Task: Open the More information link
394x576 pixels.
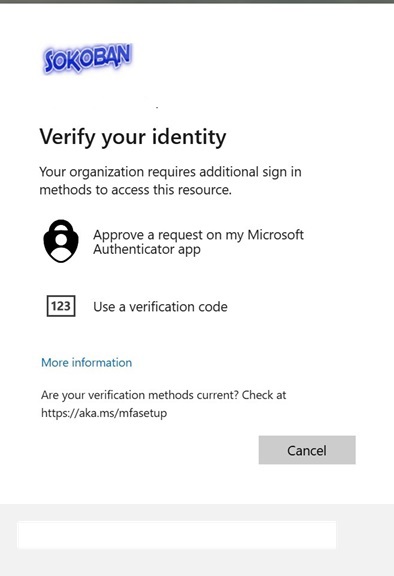Action: point(86,363)
